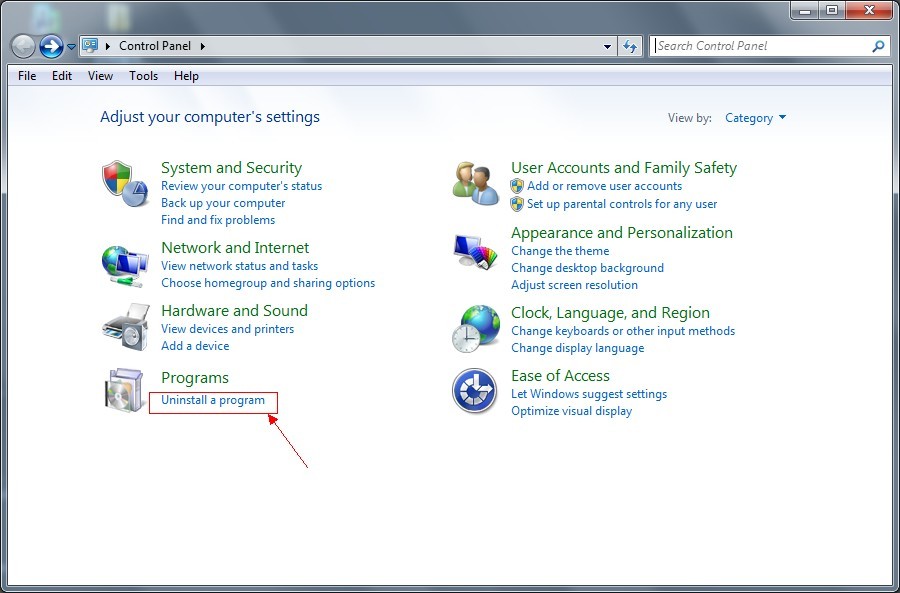
Task: Click the Control Panel icon in address bar
Action: click(90, 46)
